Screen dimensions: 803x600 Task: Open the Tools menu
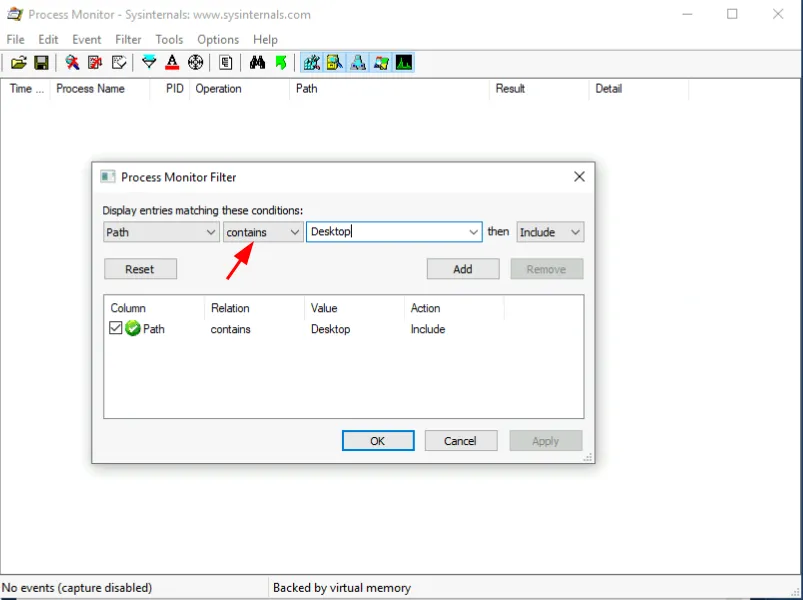click(x=169, y=39)
